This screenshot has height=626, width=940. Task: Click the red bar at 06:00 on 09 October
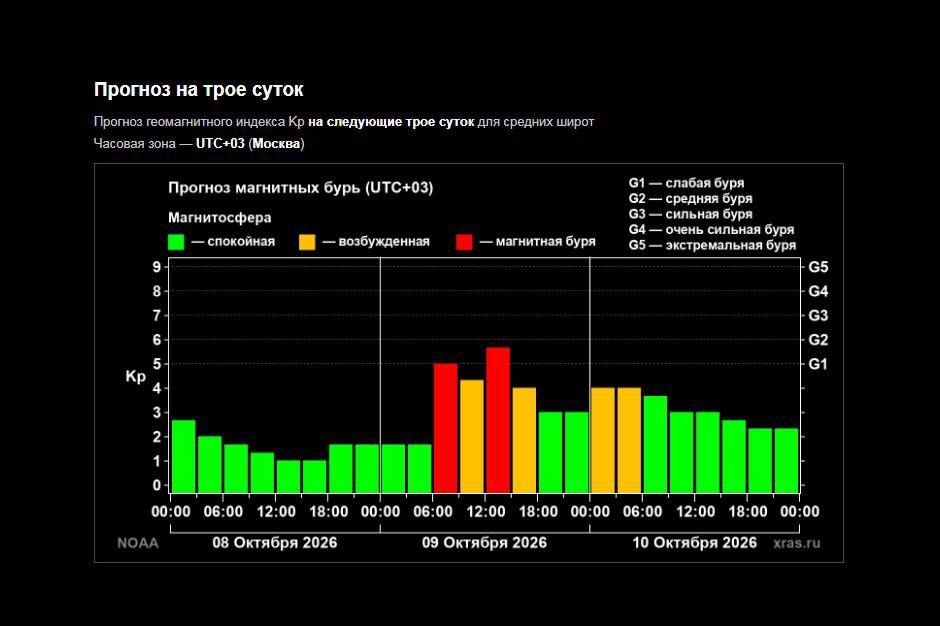pos(445,428)
